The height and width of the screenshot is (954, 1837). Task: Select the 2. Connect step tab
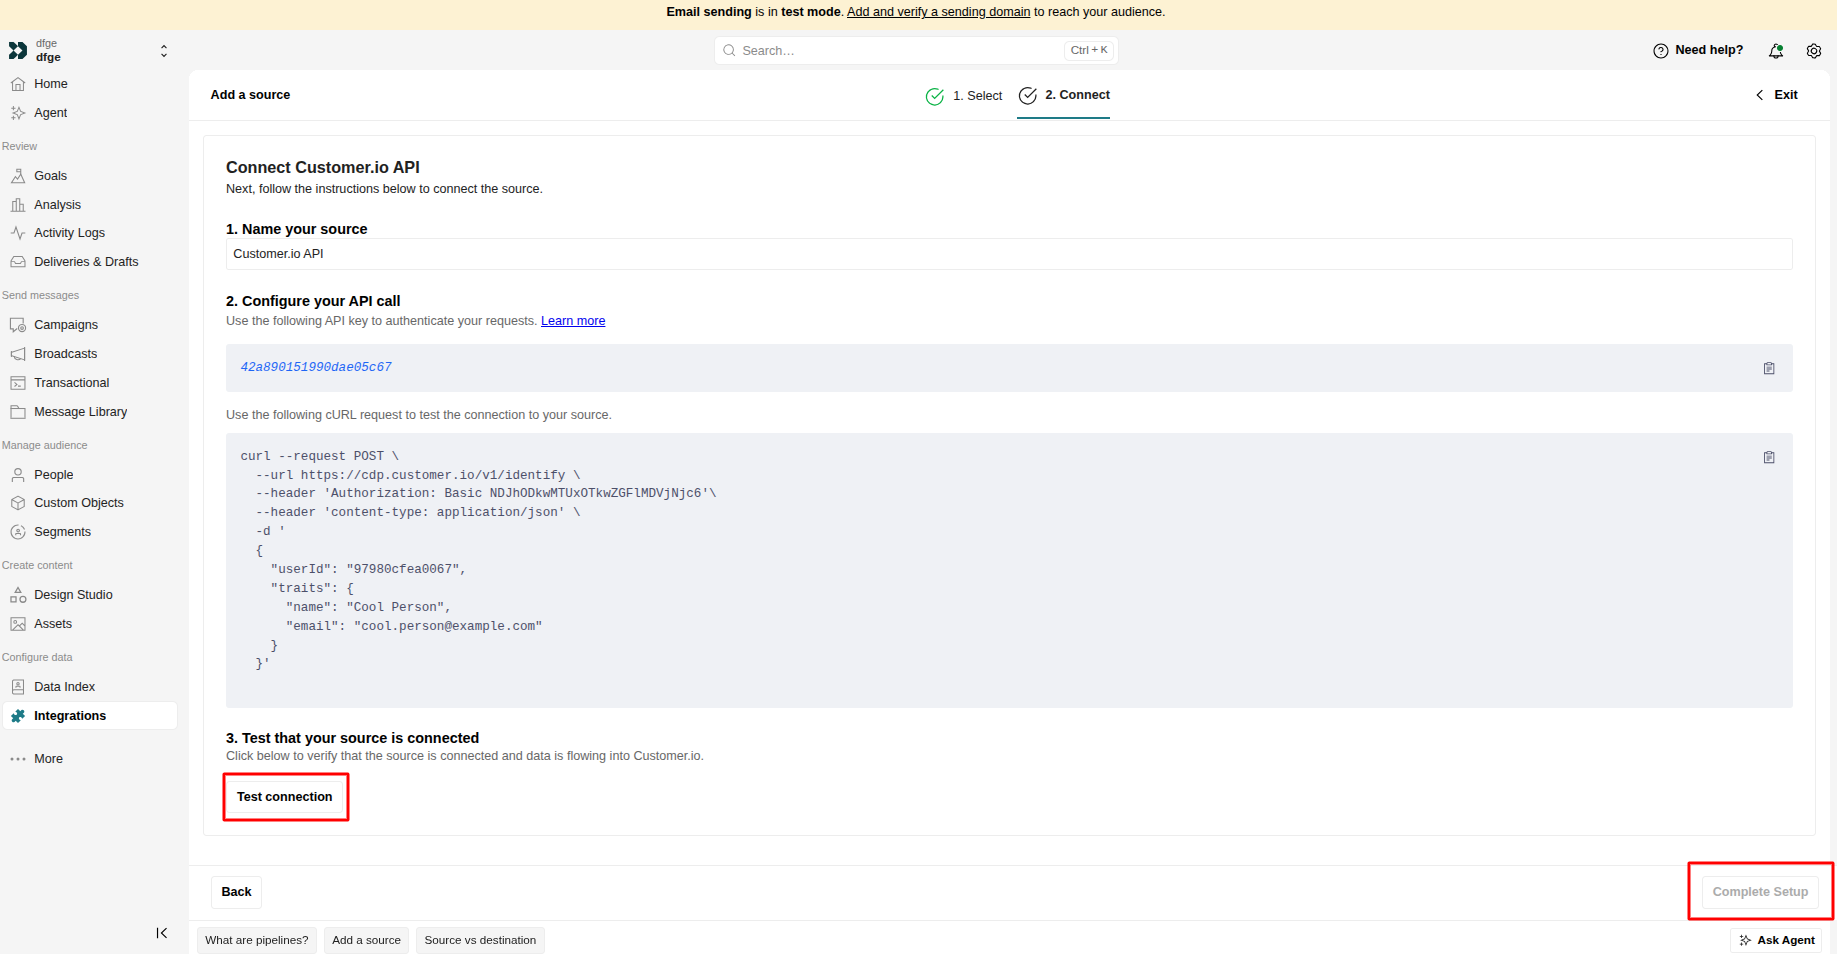coord(1064,96)
